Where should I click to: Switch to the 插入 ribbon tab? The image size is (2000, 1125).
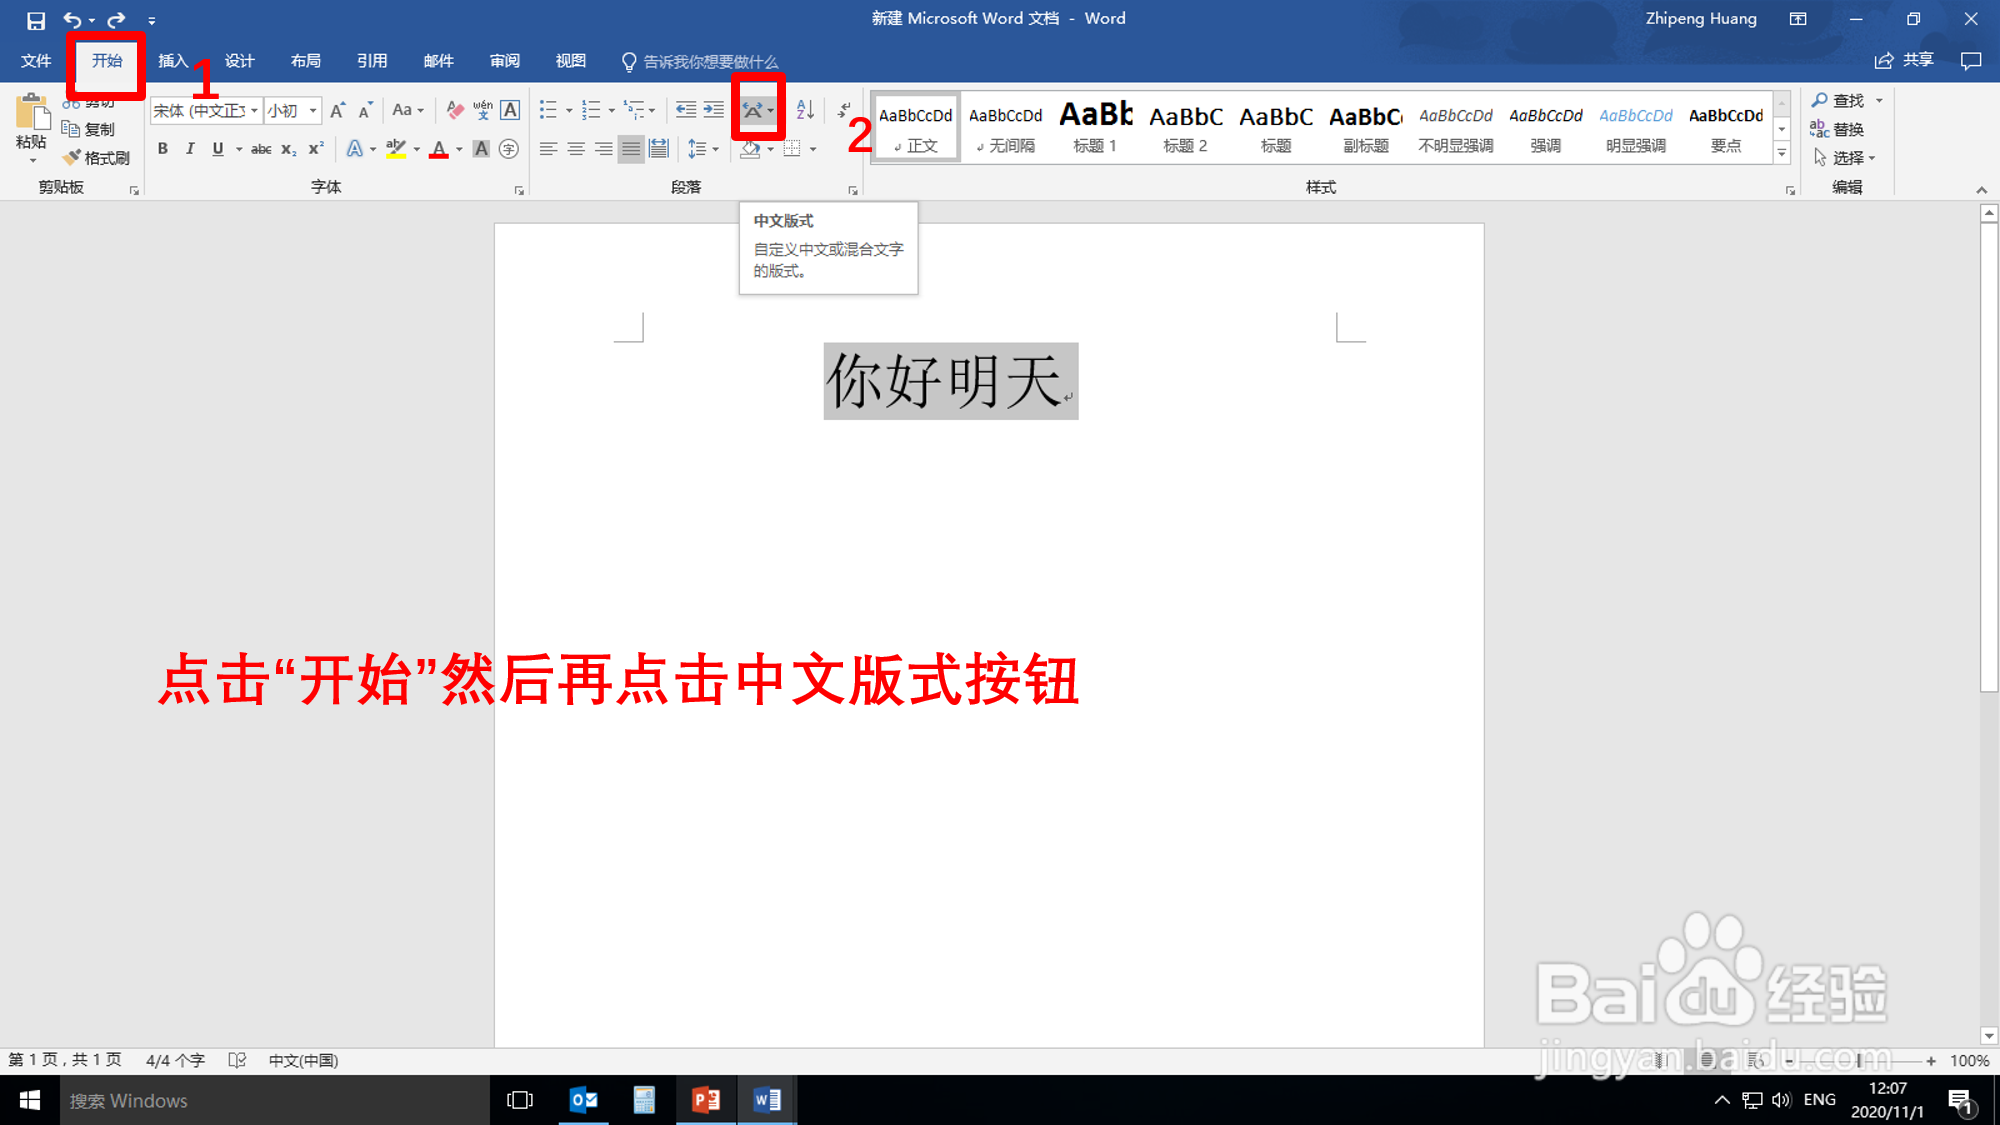tap(172, 61)
